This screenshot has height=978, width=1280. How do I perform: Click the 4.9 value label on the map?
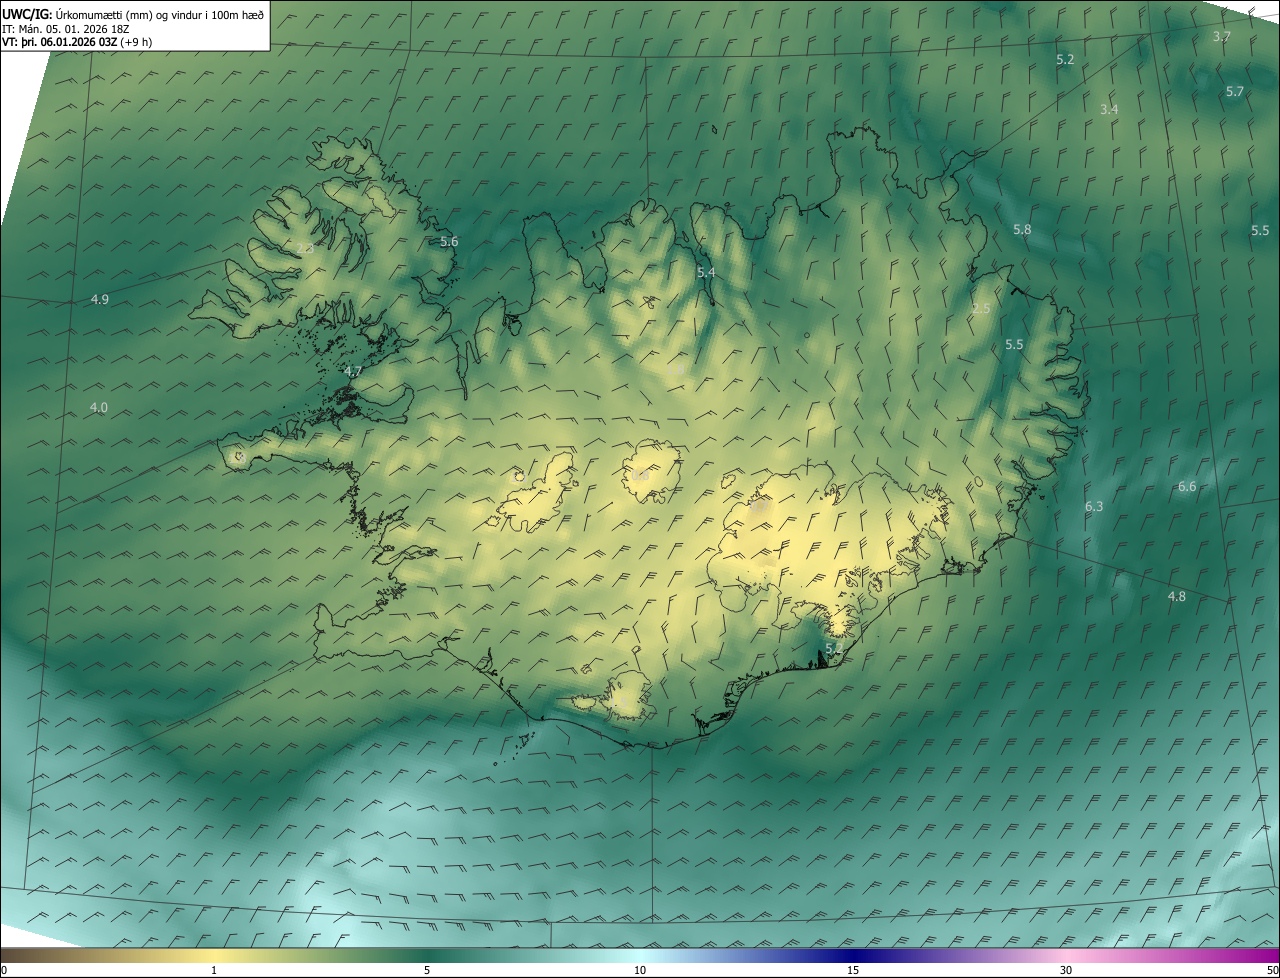click(x=99, y=300)
